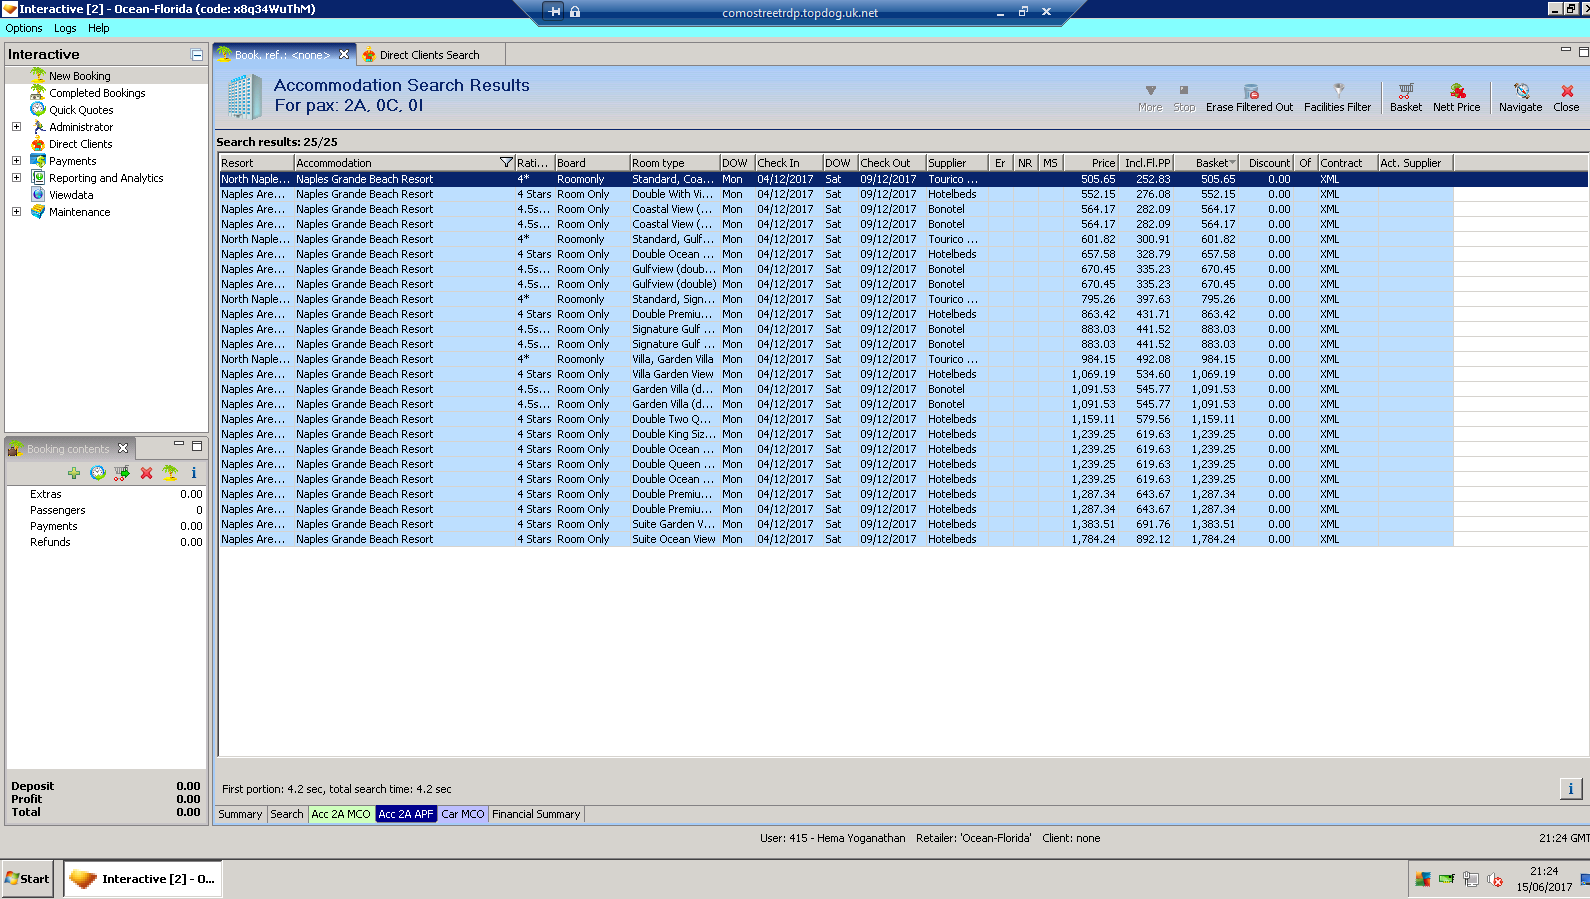Sort by the Resort column header

(x=257, y=163)
